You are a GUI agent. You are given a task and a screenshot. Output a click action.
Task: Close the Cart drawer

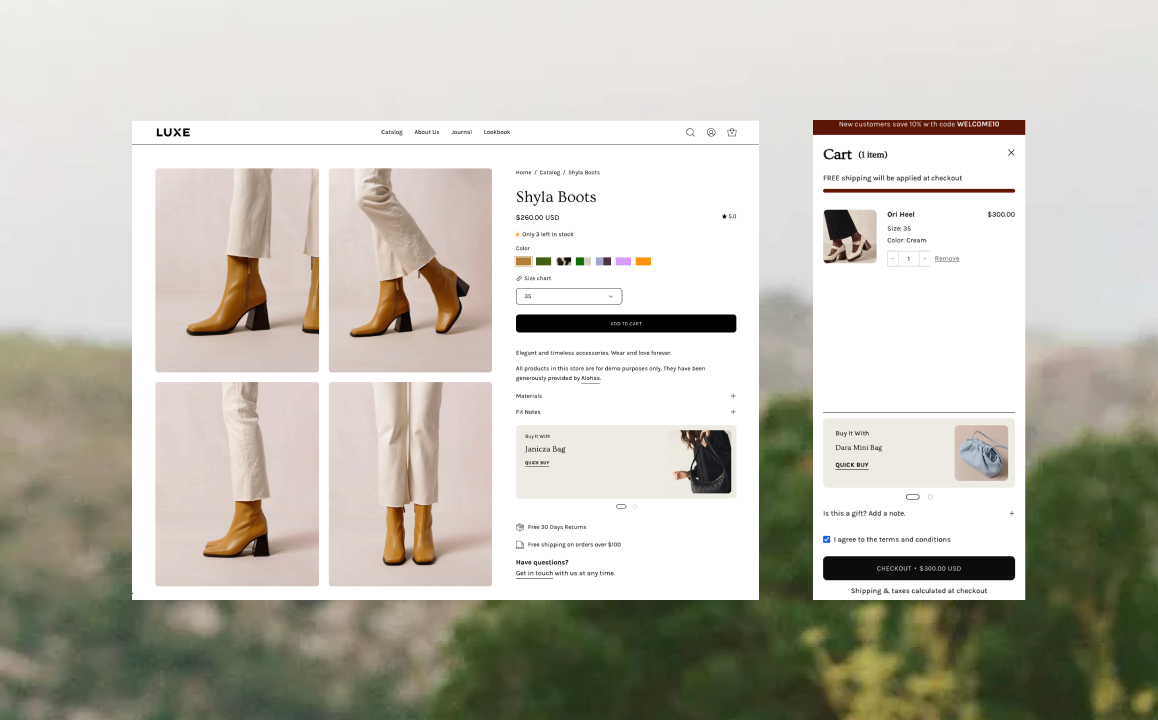[x=1011, y=153]
